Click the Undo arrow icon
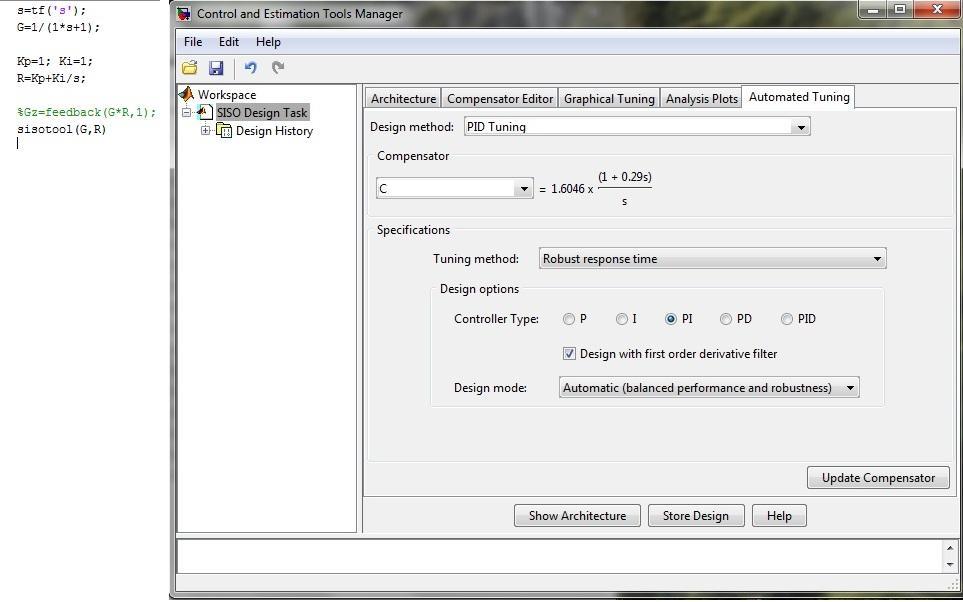The width and height of the screenshot is (963, 602). coord(251,68)
